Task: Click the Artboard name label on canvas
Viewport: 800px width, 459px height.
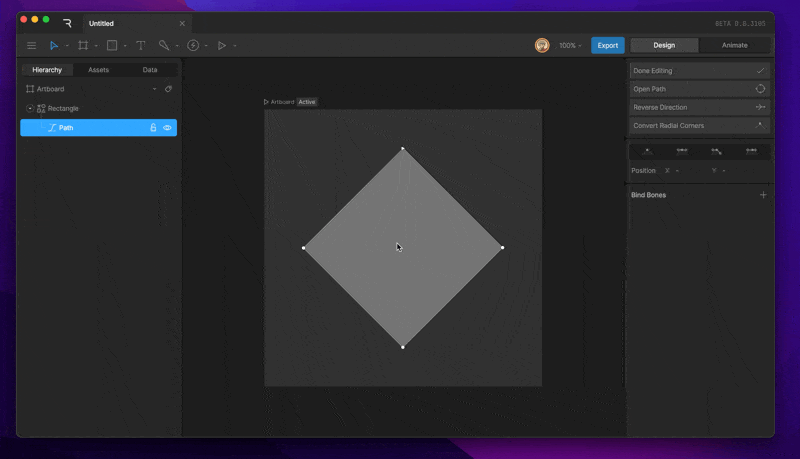Action: point(282,102)
